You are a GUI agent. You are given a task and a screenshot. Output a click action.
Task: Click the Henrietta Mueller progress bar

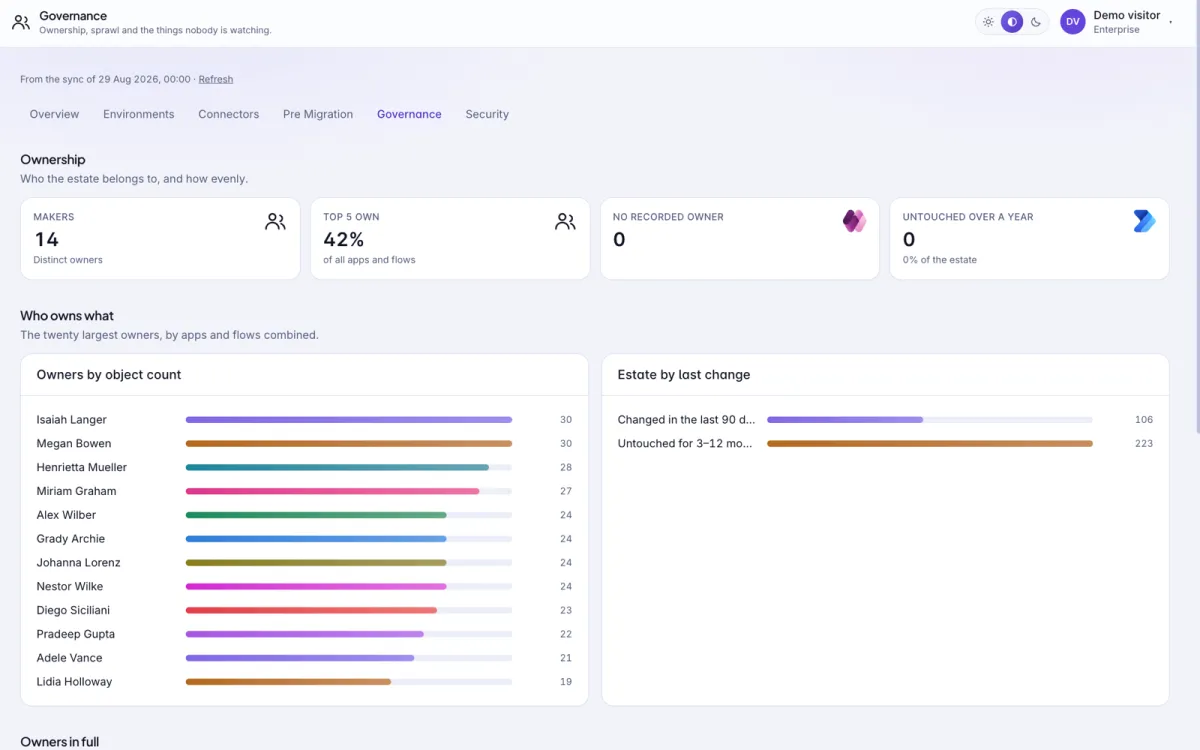click(349, 467)
